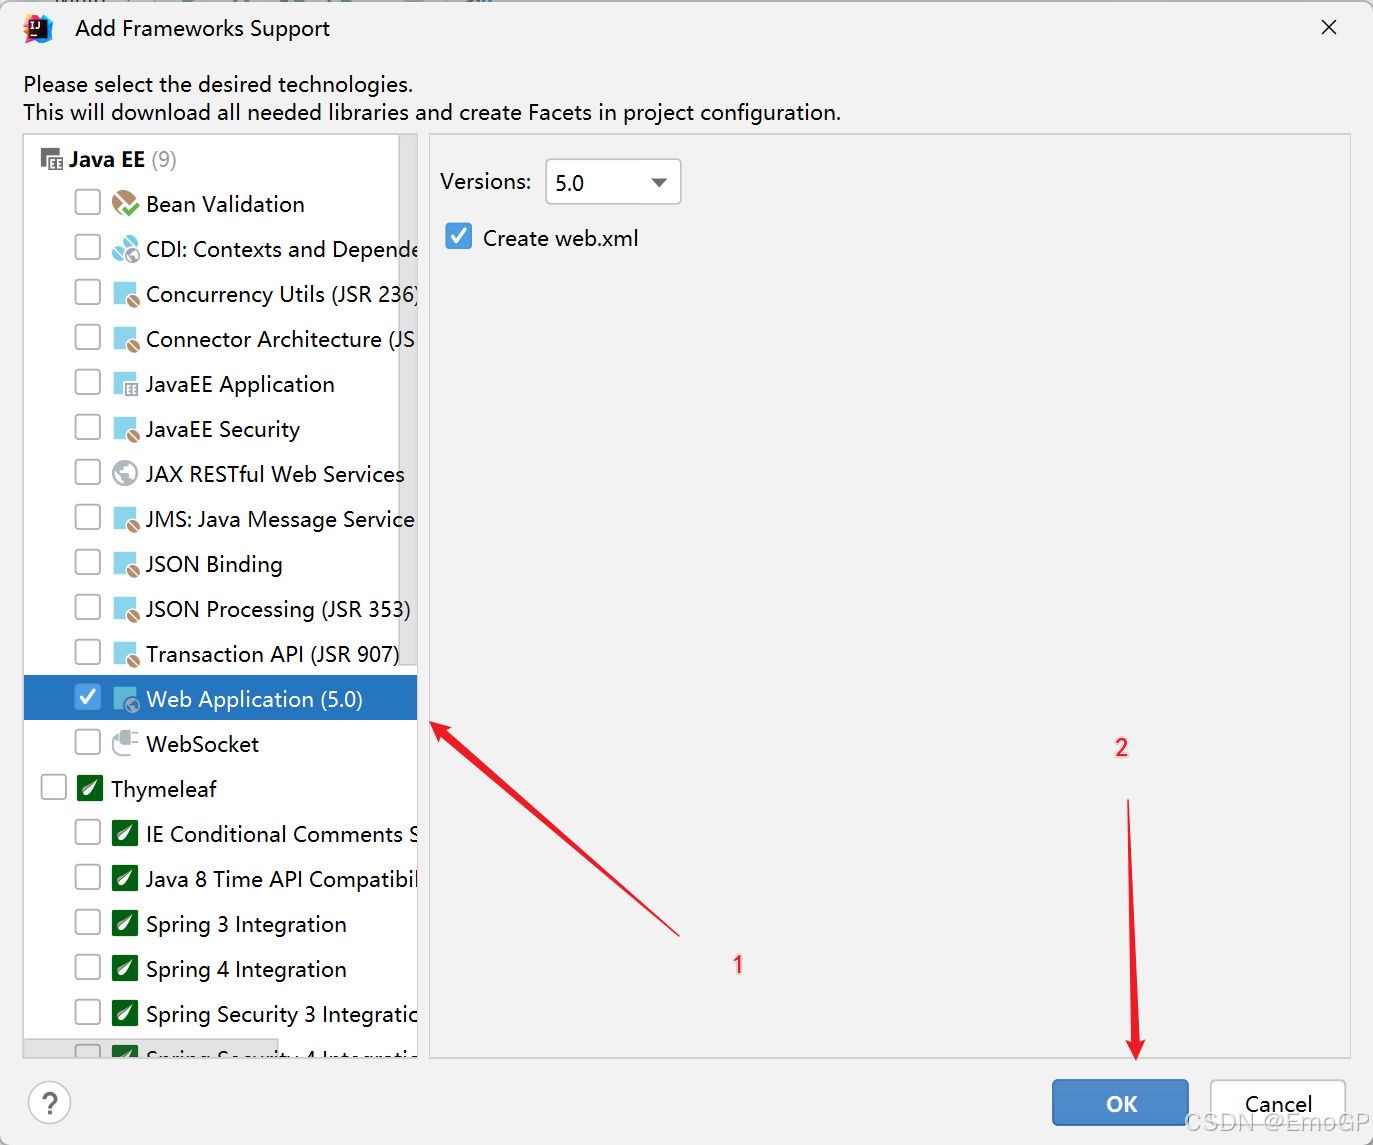Dismiss dialog with the Cancel button
This screenshot has height=1145, width=1373.
pyautogui.click(x=1278, y=1103)
